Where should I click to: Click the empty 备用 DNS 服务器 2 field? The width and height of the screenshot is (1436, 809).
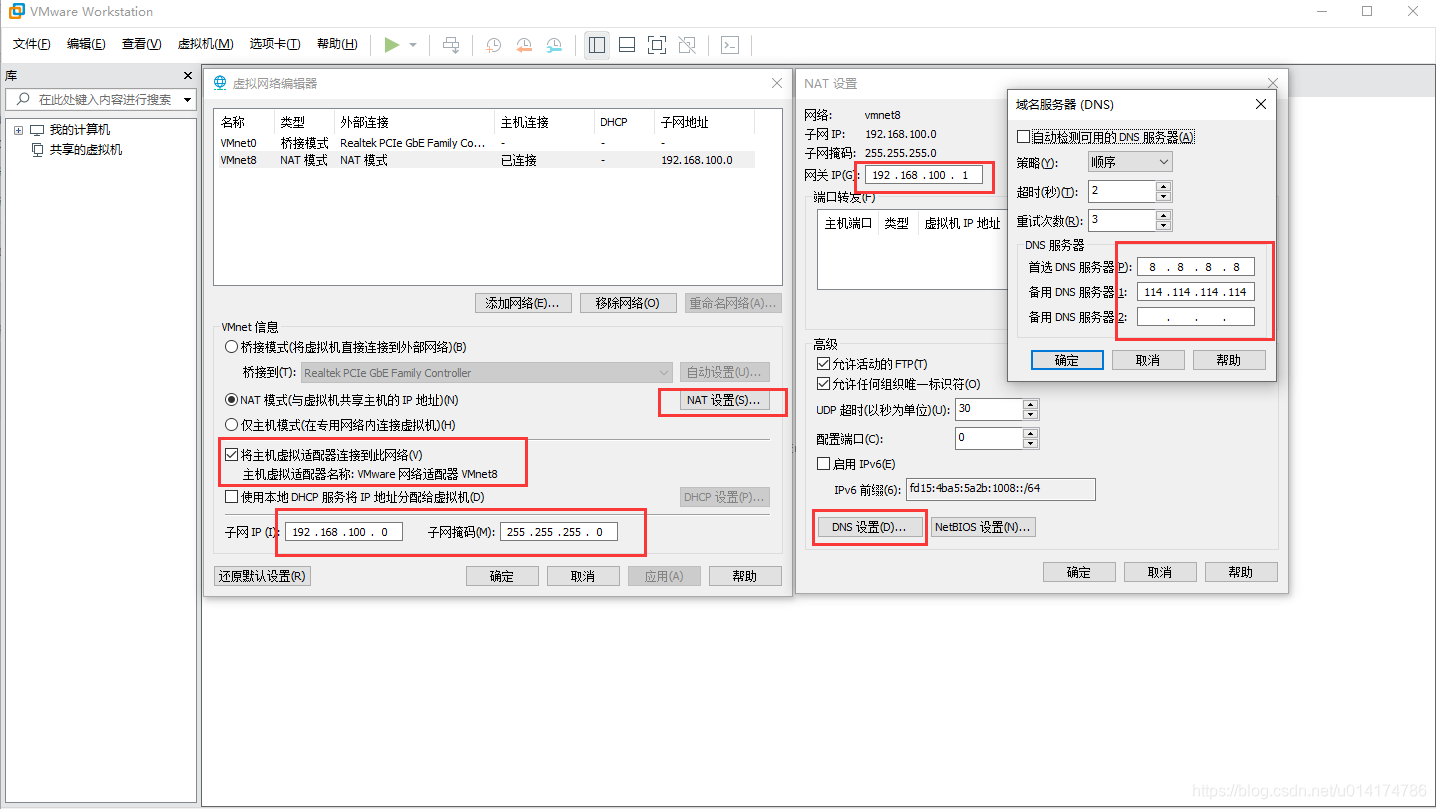coord(1195,317)
